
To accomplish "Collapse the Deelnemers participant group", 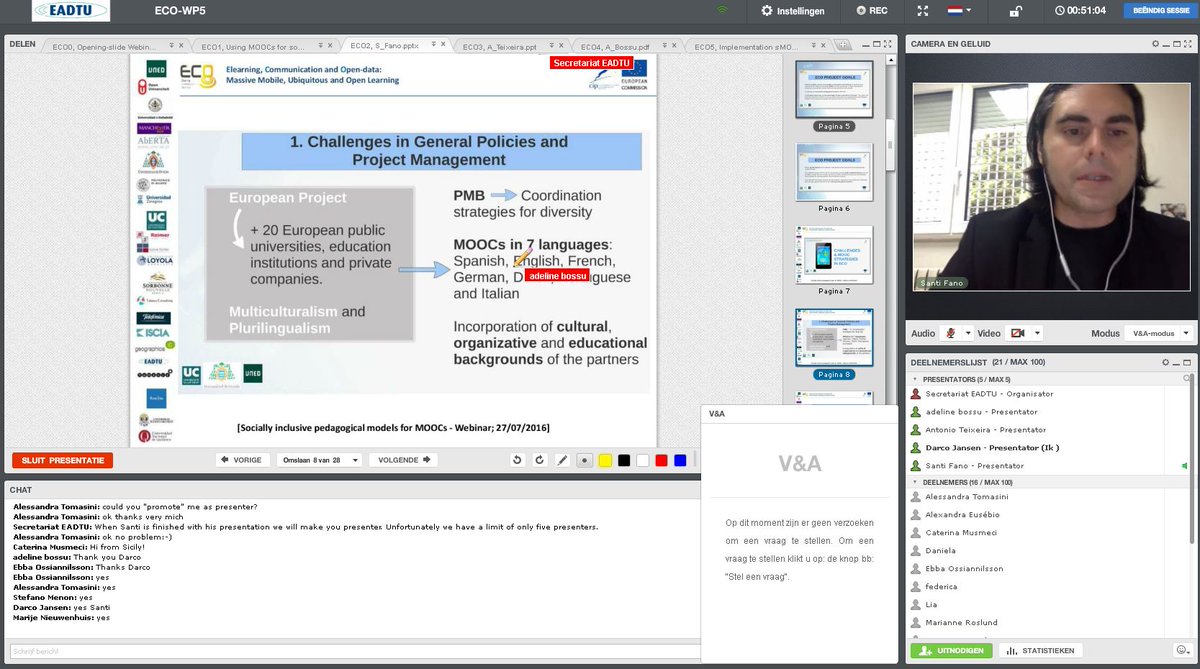I will tap(916, 481).
